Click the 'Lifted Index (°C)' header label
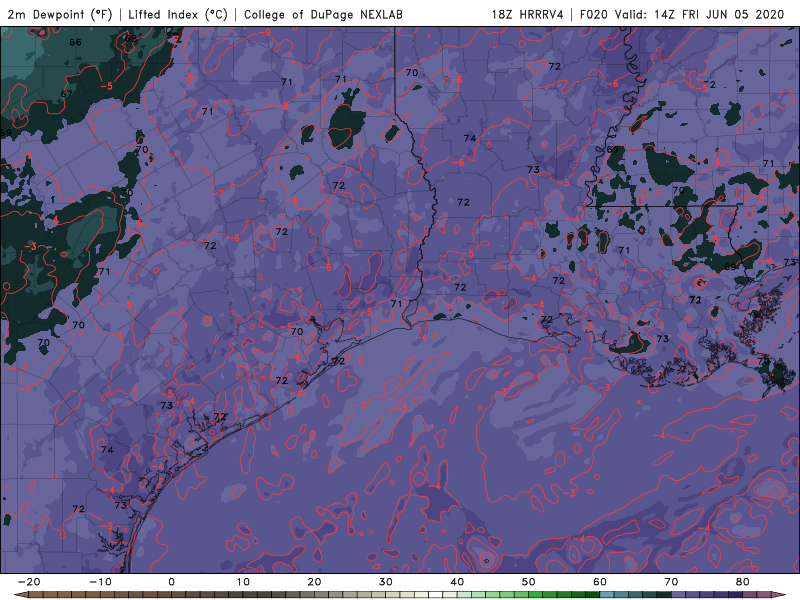This screenshot has height=600, width=800. [178, 14]
